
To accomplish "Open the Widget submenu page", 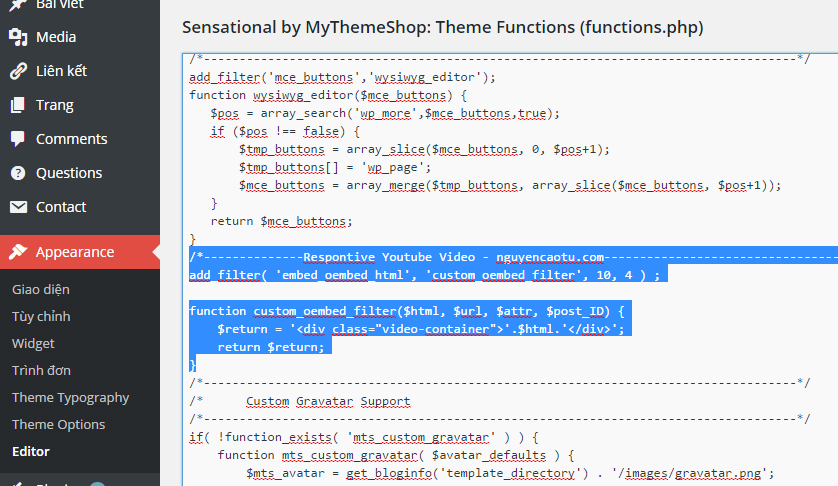I will [x=33, y=344].
